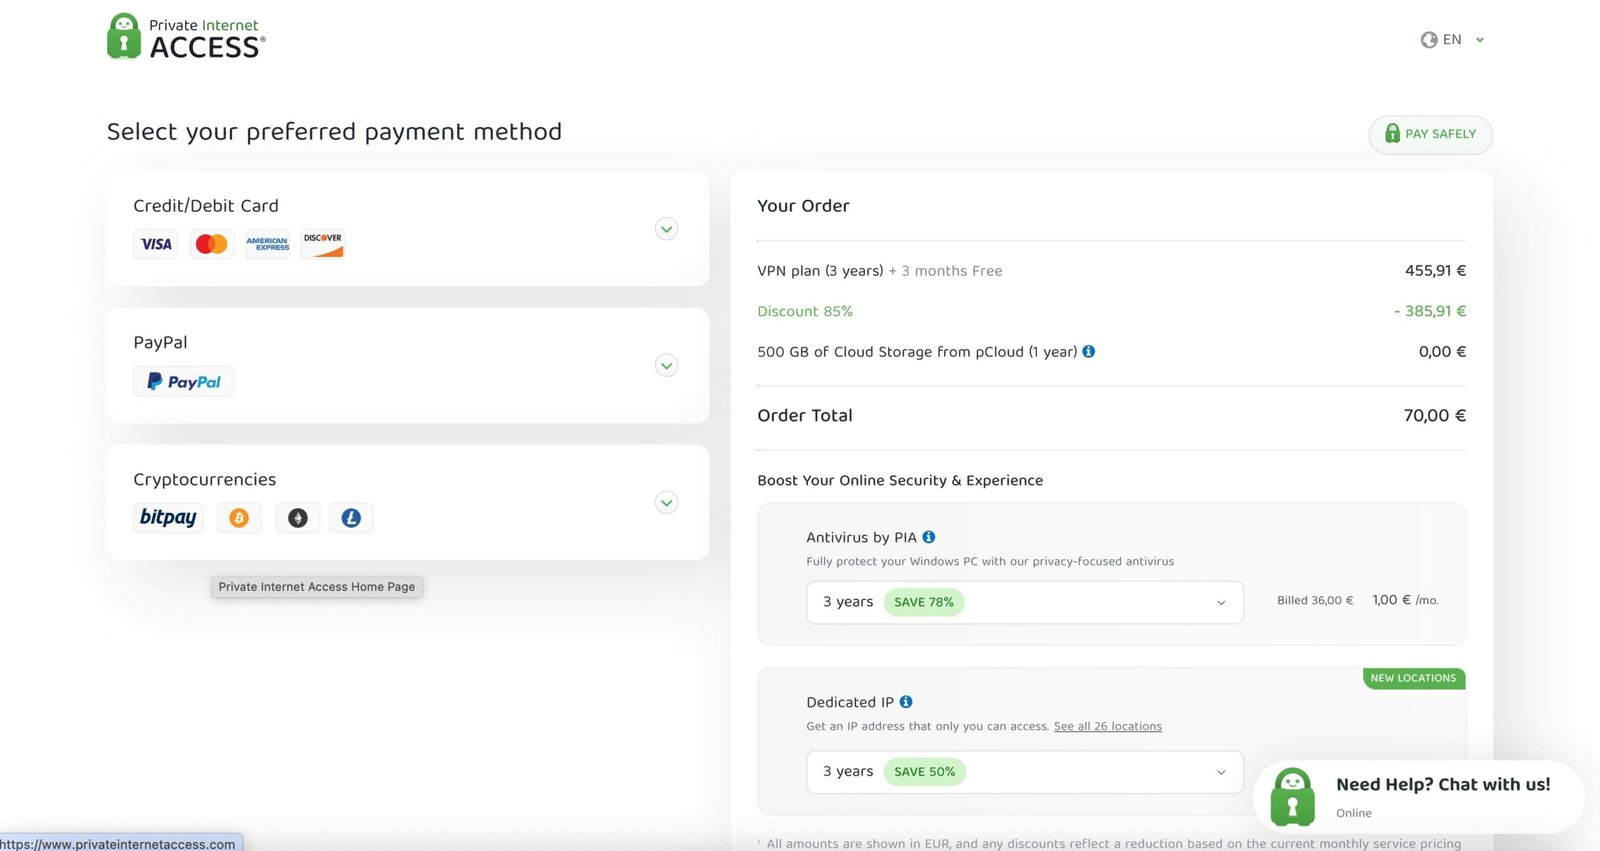
Task: Click the SAVE 50% badge
Action: coord(925,772)
